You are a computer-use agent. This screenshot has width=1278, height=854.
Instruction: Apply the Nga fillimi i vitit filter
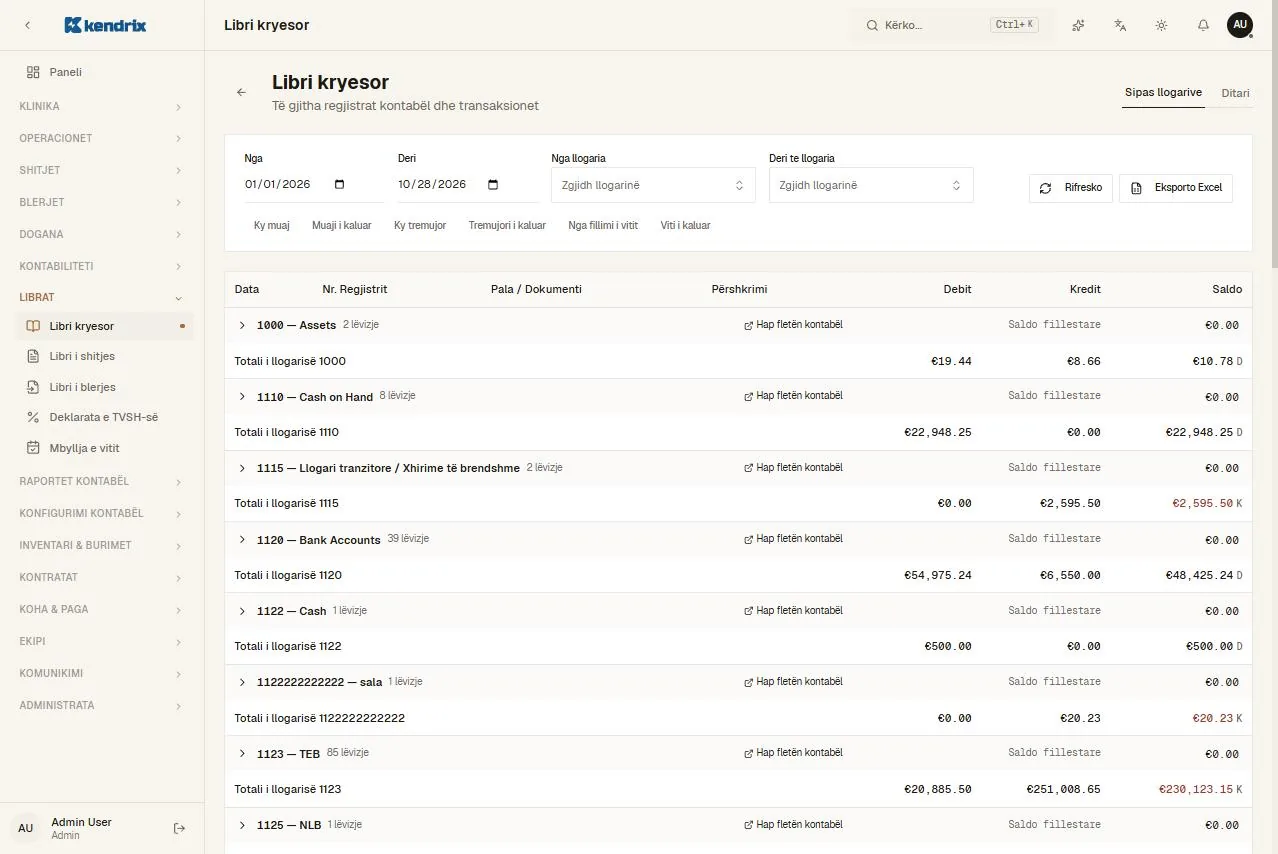pyautogui.click(x=603, y=226)
